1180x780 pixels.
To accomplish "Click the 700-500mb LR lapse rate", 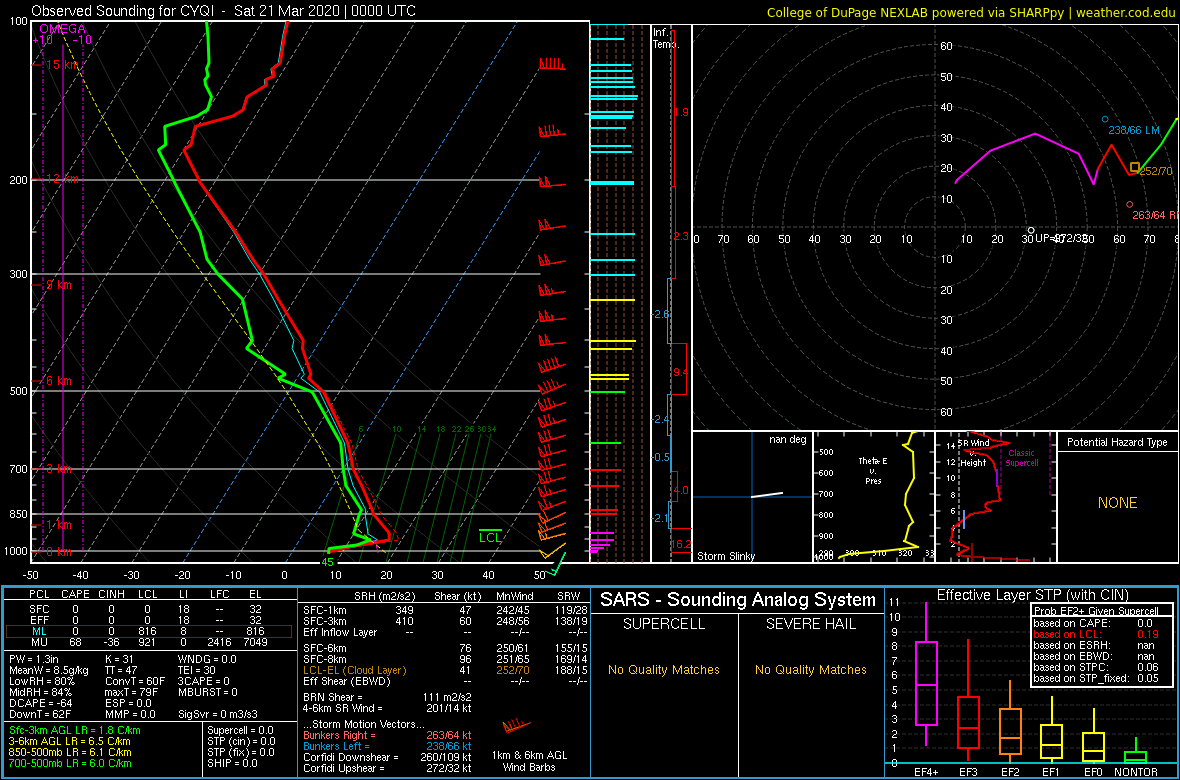I will [72, 763].
